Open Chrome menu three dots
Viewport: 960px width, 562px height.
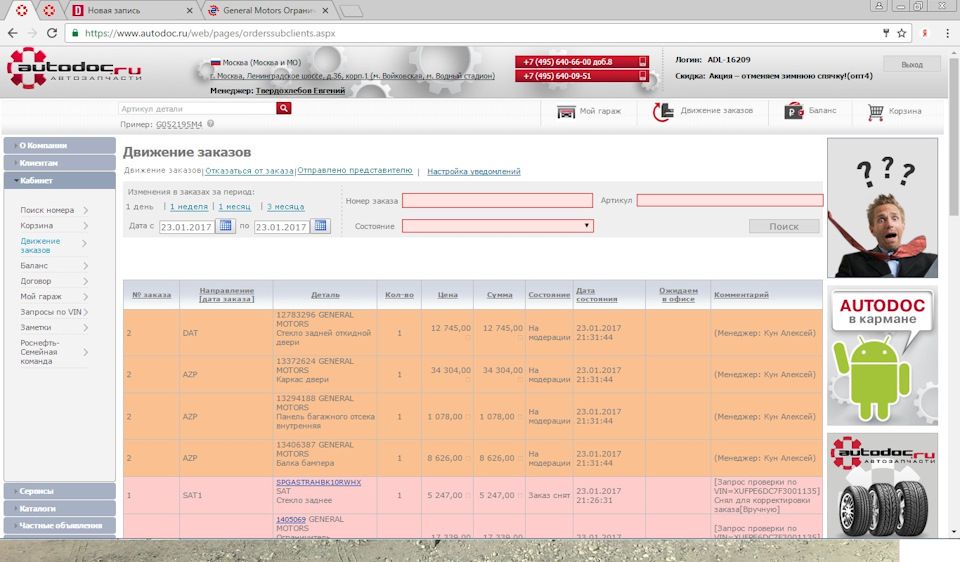click(x=947, y=33)
